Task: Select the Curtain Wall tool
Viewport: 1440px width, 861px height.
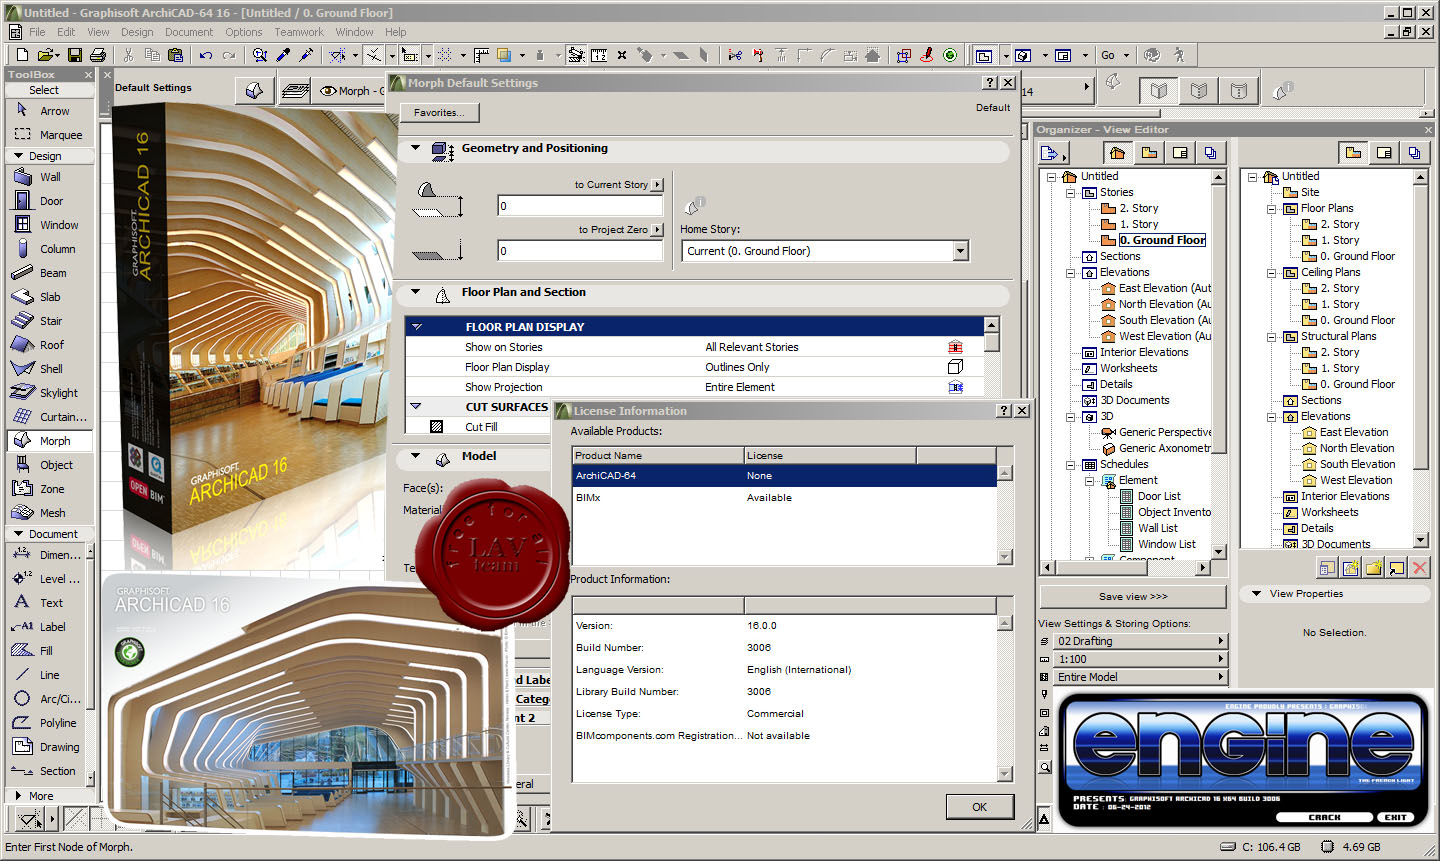Action: click(x=50, y=417)
